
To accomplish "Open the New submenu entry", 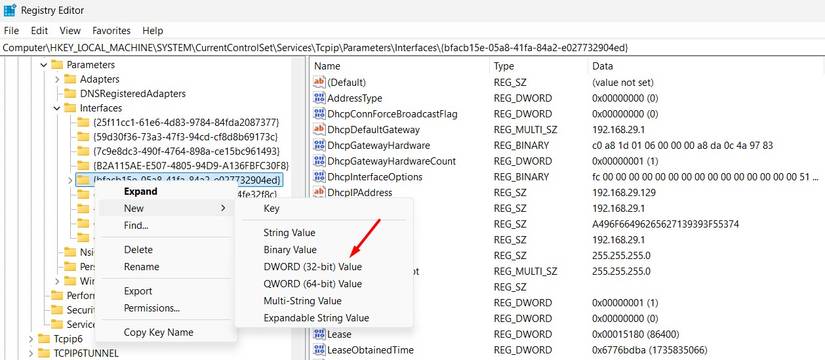I will (x=166, y=208).
